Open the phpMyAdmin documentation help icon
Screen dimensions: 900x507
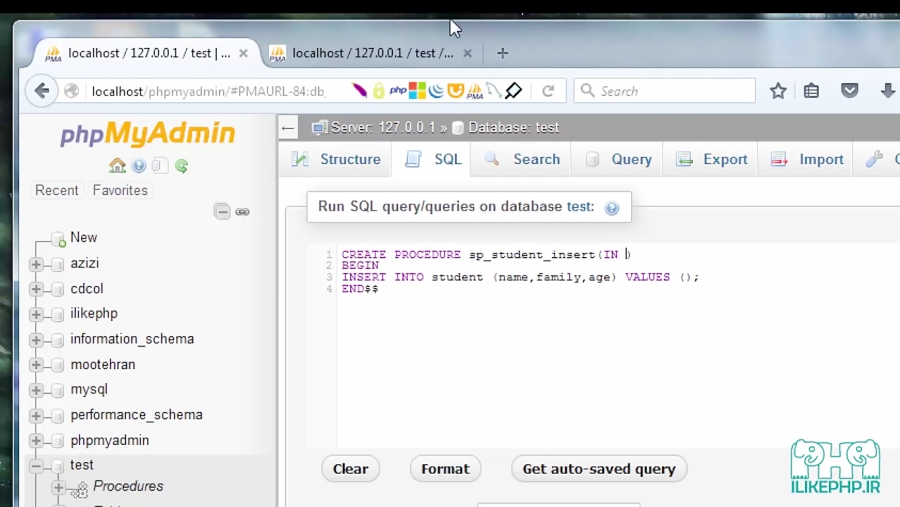click(139, 166)
